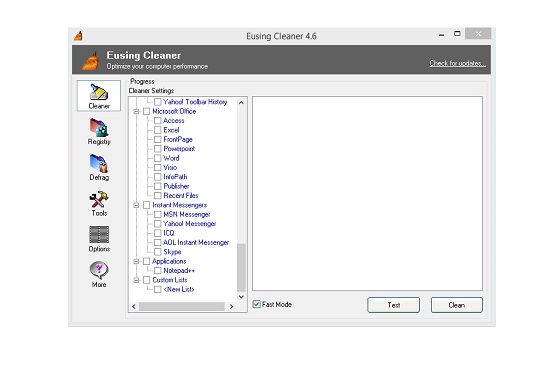Screen dimensions: 550x369
Task: Tick the Word checkbox
Action: (x=158, y=158)
